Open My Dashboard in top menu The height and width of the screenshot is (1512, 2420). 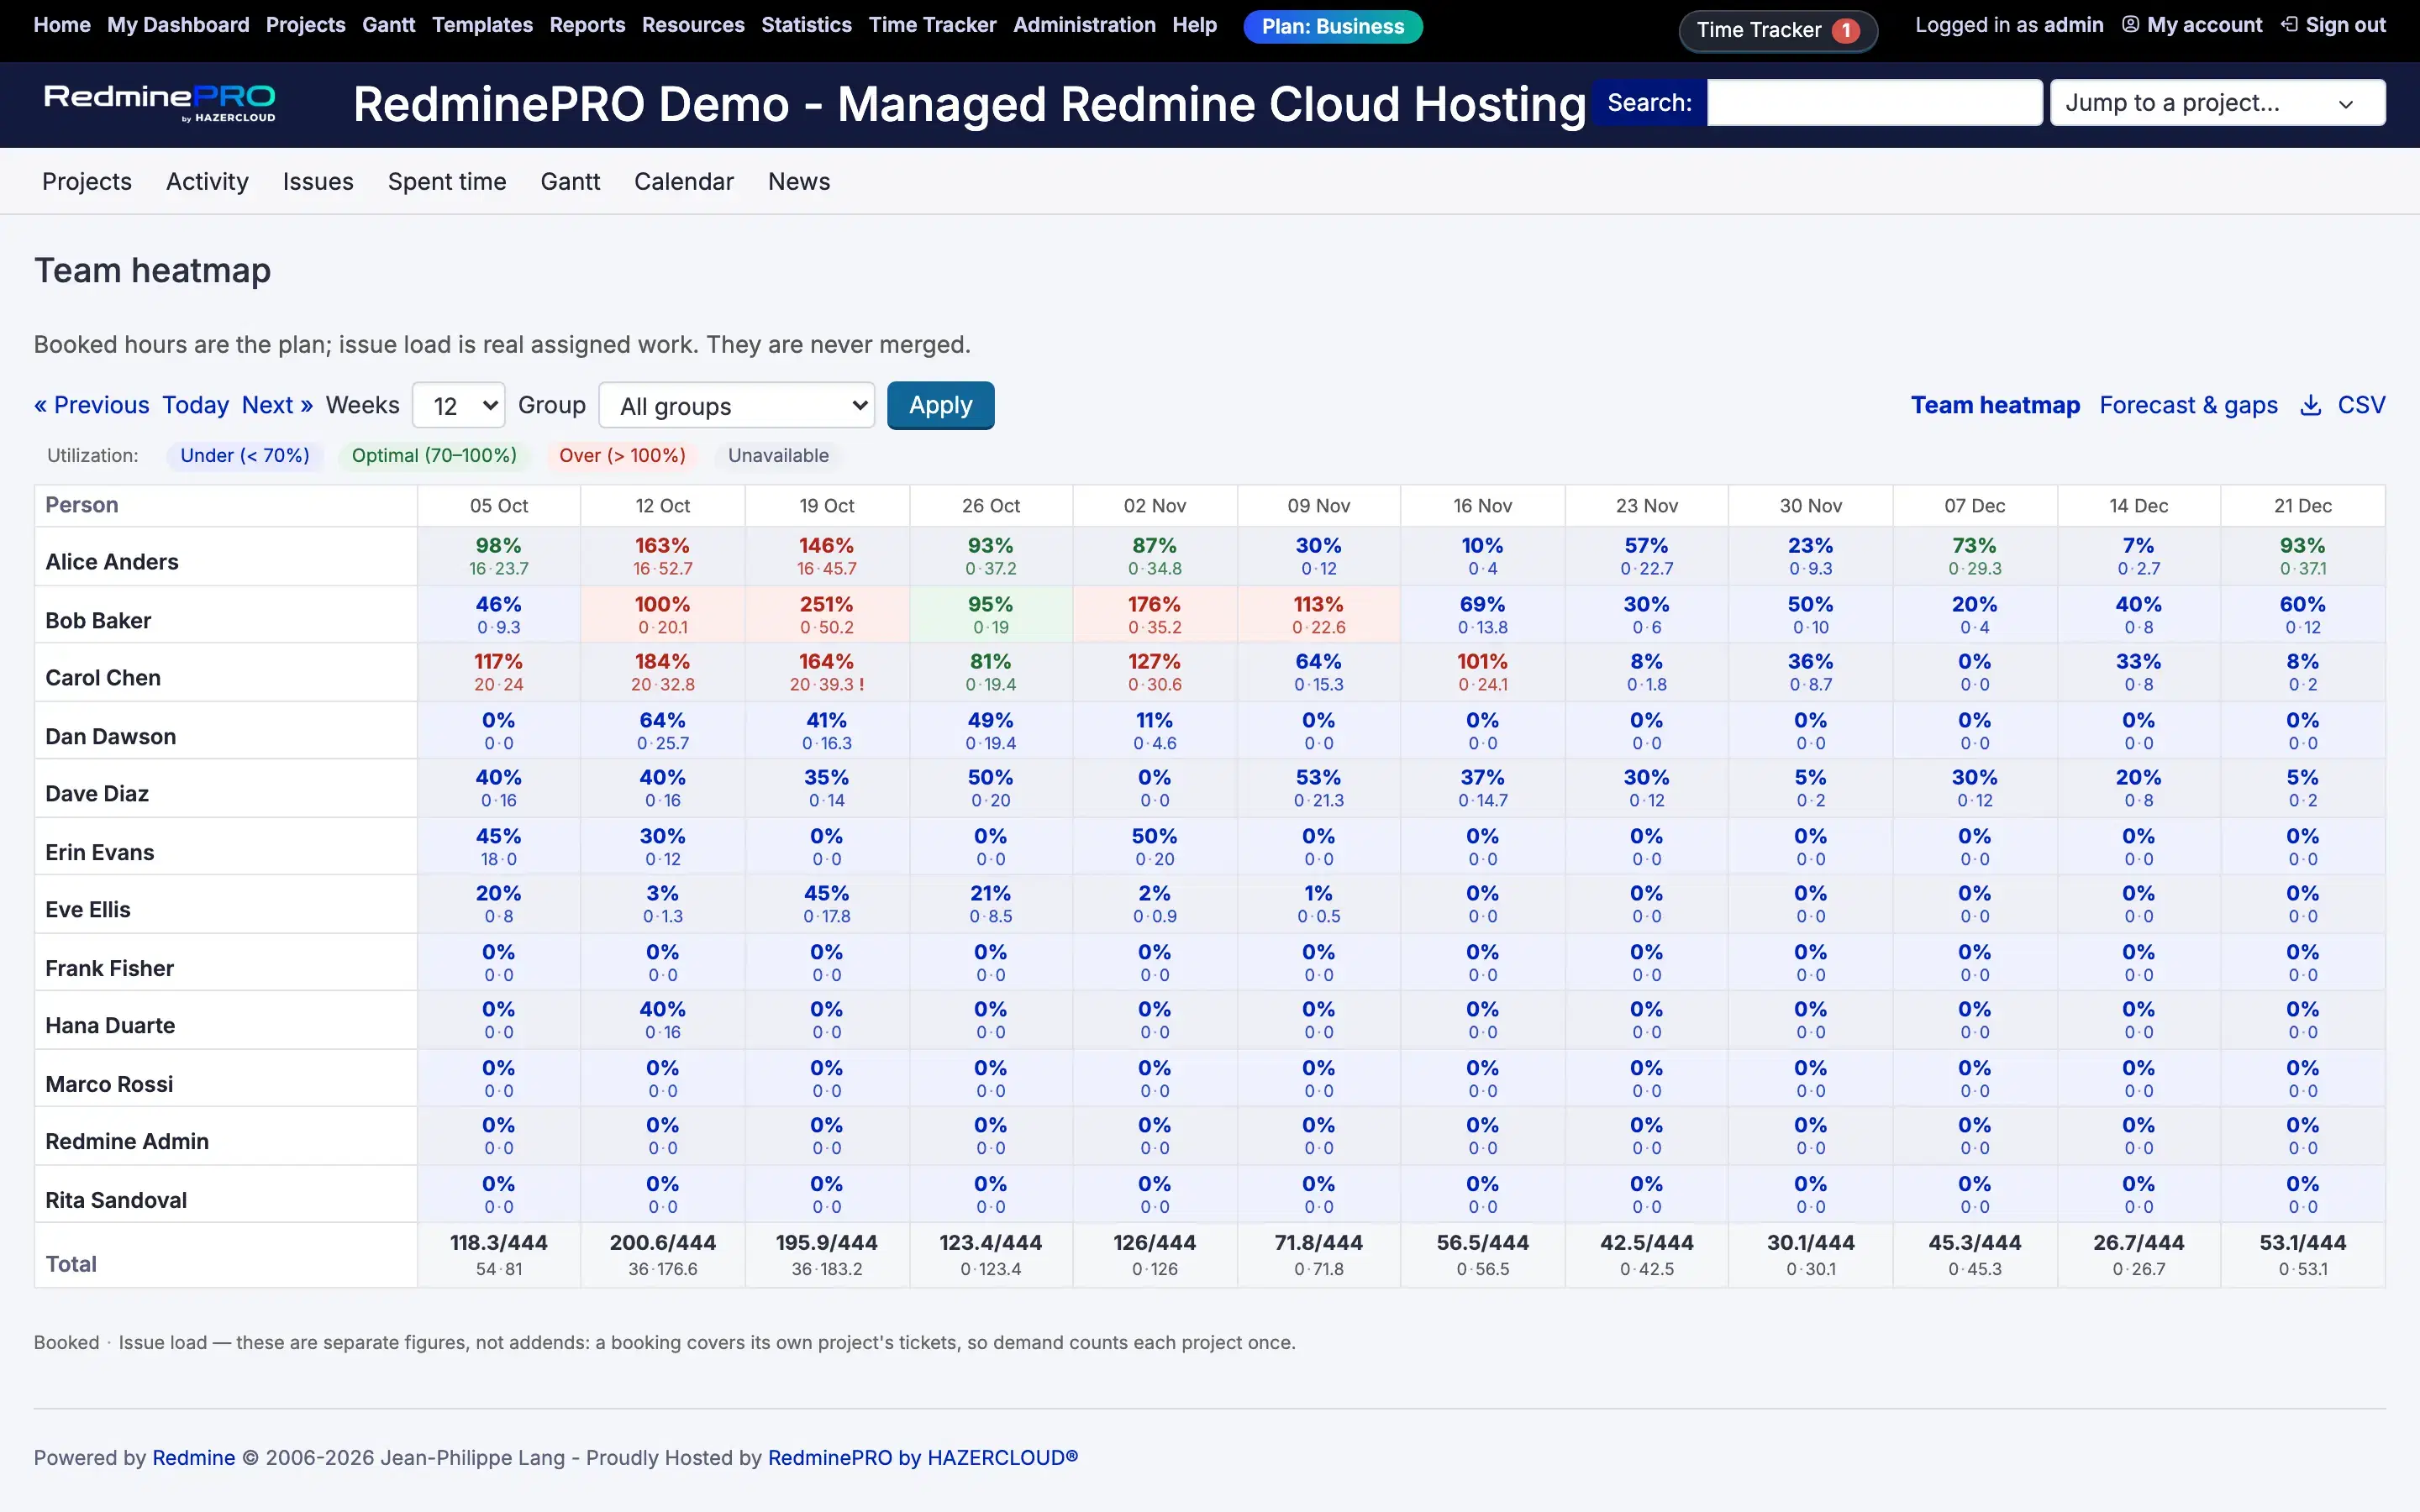tap(178, 25)
